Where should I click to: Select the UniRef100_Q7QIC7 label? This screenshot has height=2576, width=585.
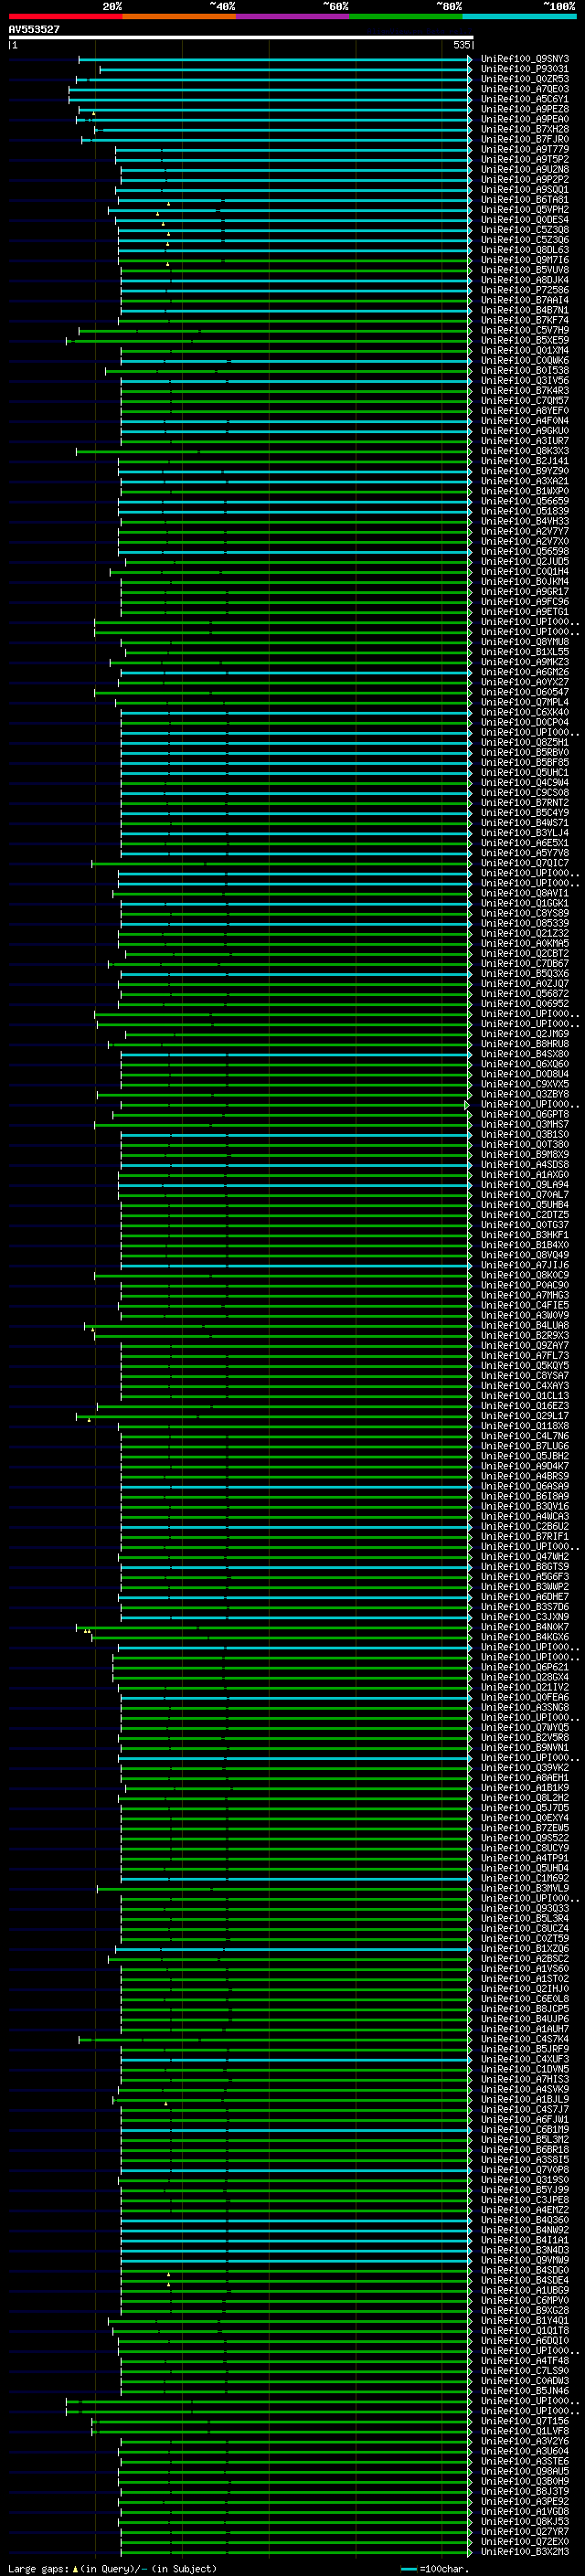[x=525, y=863]
